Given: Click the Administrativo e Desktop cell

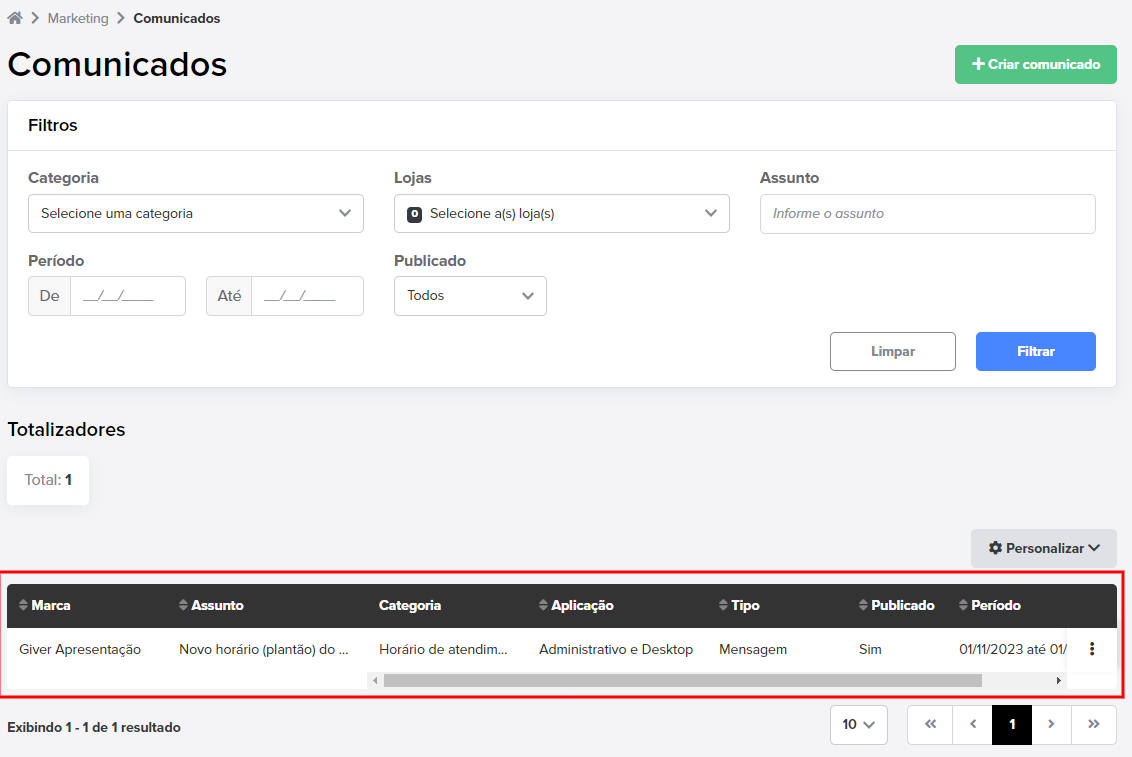Looking at the screenshot, I should click(616, 649).
